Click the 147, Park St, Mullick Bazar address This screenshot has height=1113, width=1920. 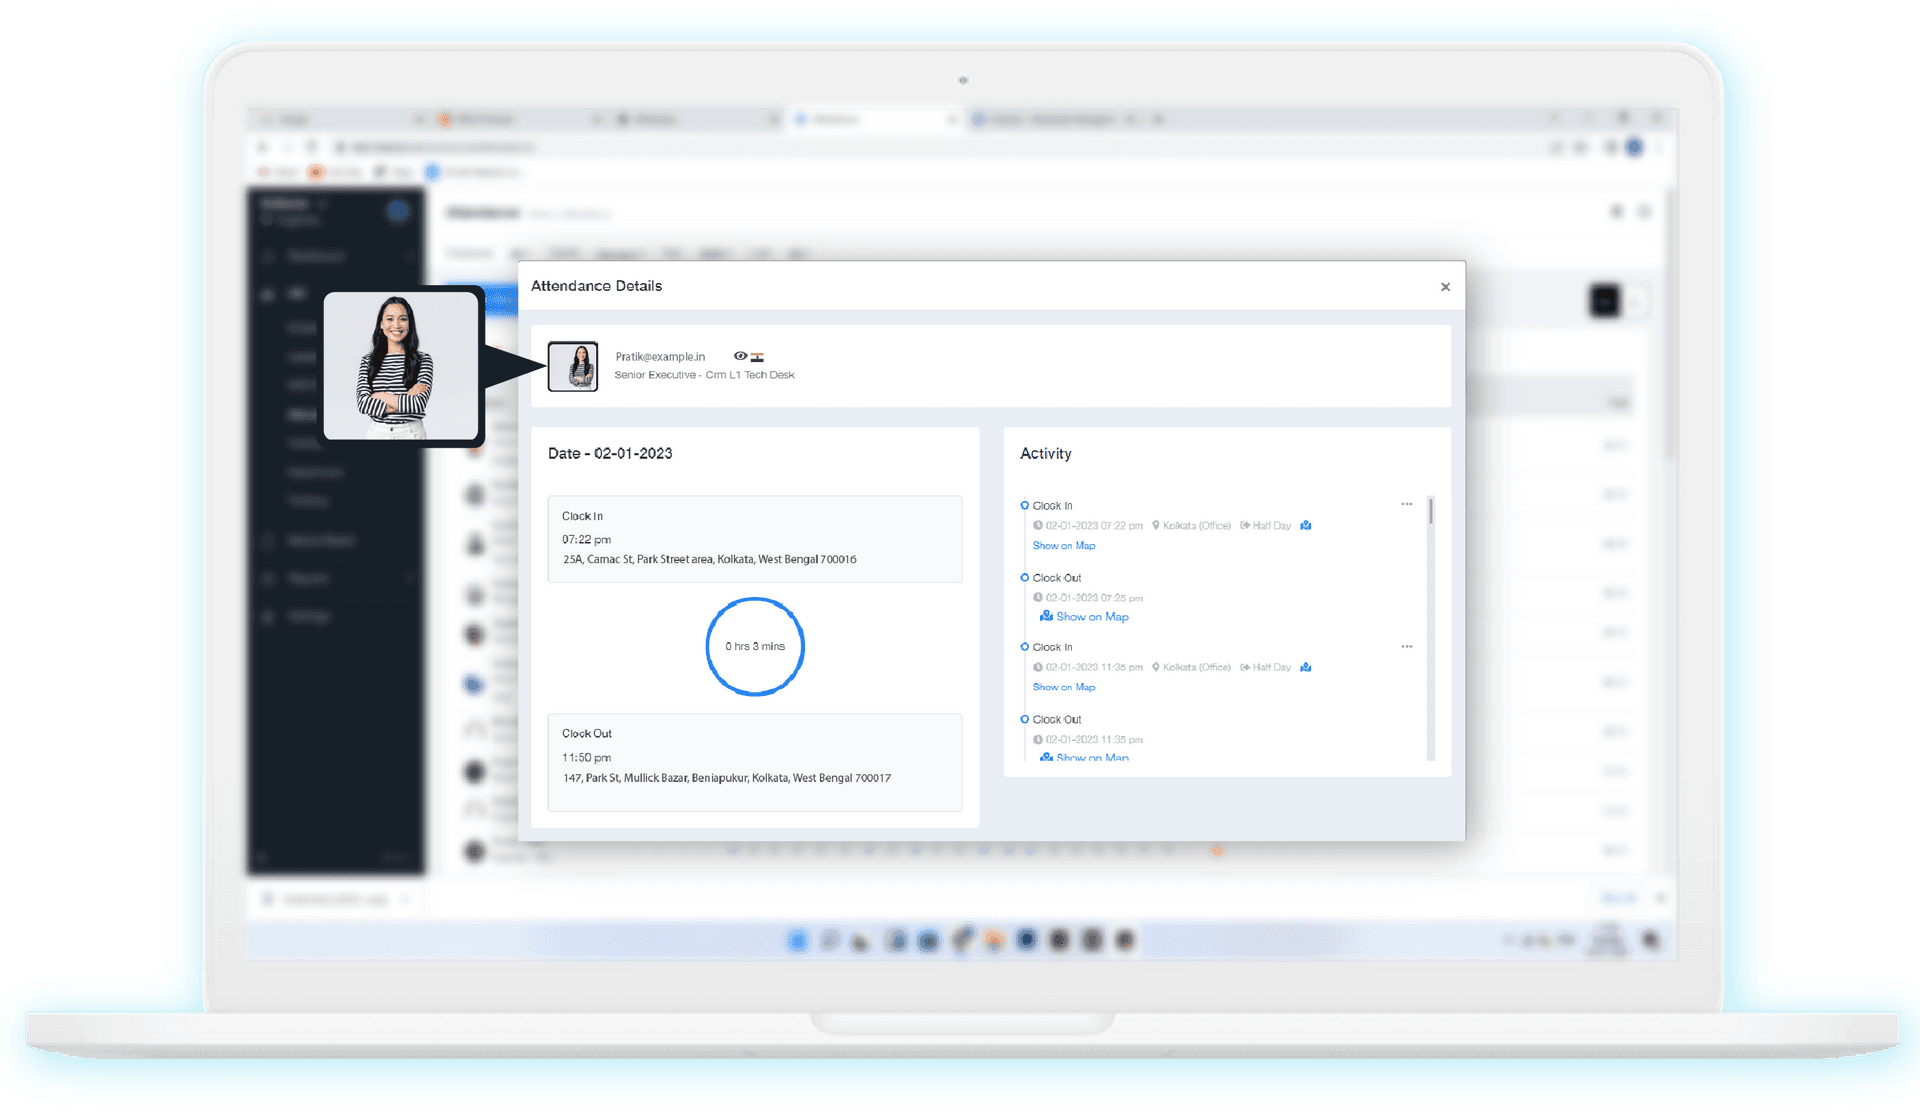(x=726, y=778)
